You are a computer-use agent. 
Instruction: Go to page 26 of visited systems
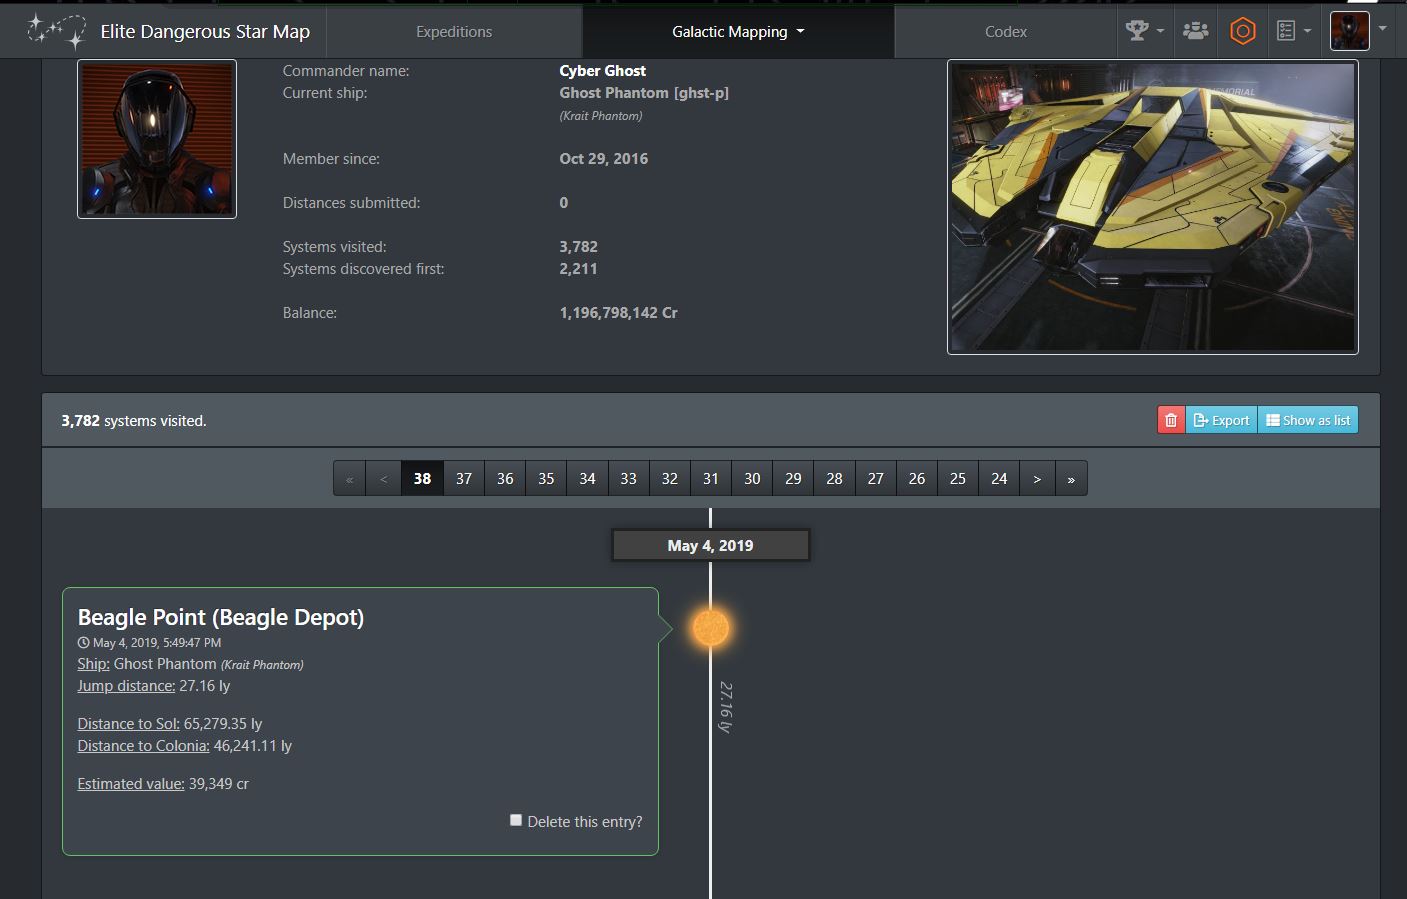[917, 478]
